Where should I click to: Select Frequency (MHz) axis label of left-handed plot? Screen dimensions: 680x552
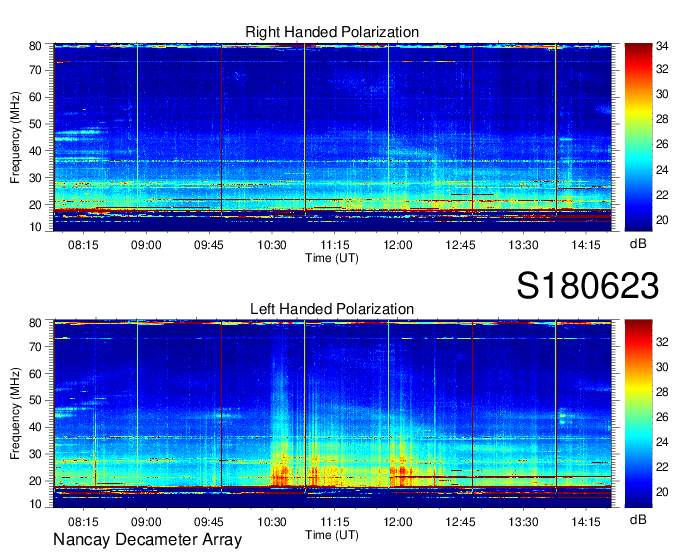click(16, 414)
